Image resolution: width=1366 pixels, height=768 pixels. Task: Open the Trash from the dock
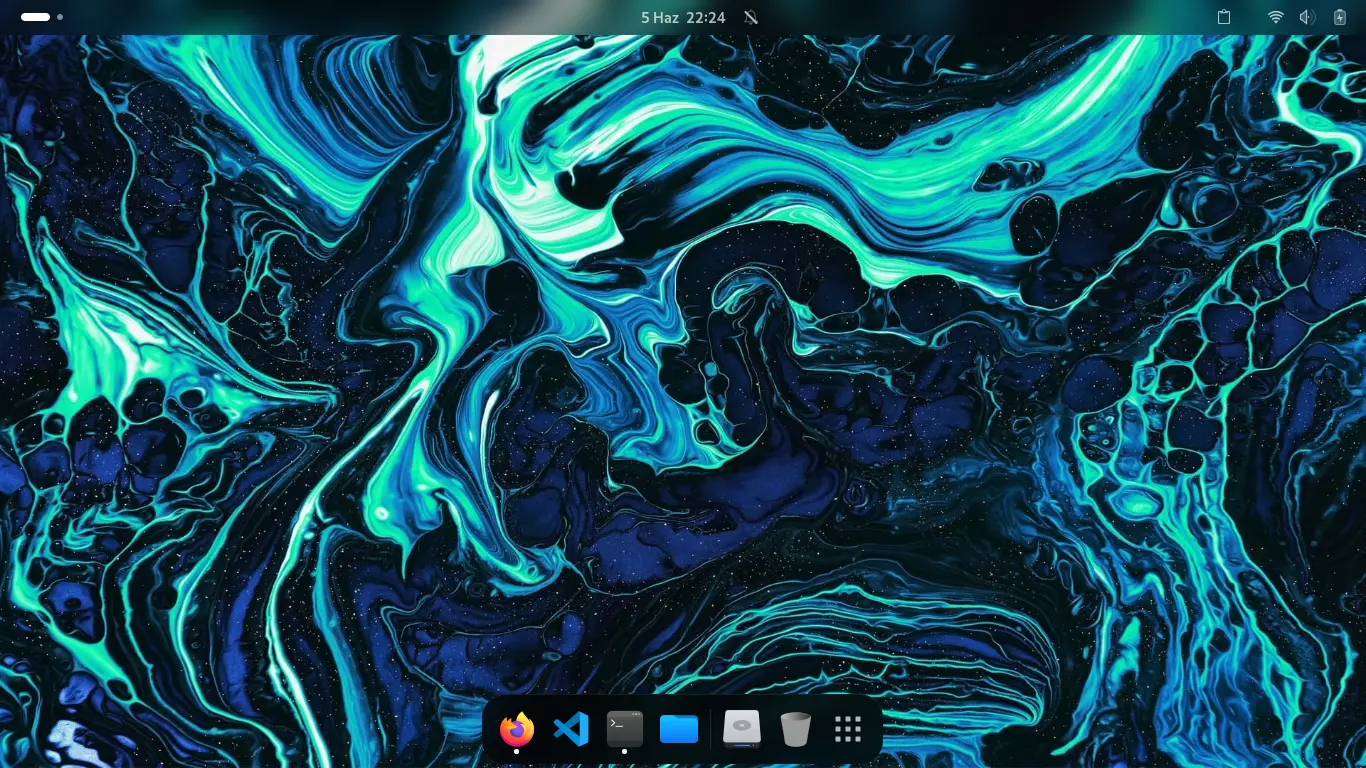tap(795, 729)
